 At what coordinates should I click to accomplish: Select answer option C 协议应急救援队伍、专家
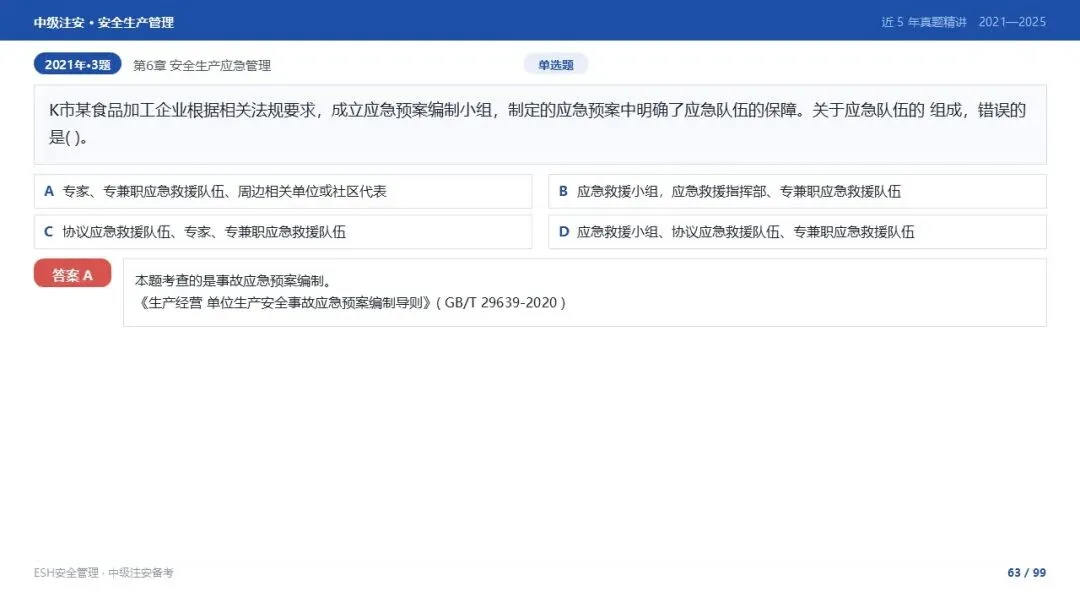point(283,232)
